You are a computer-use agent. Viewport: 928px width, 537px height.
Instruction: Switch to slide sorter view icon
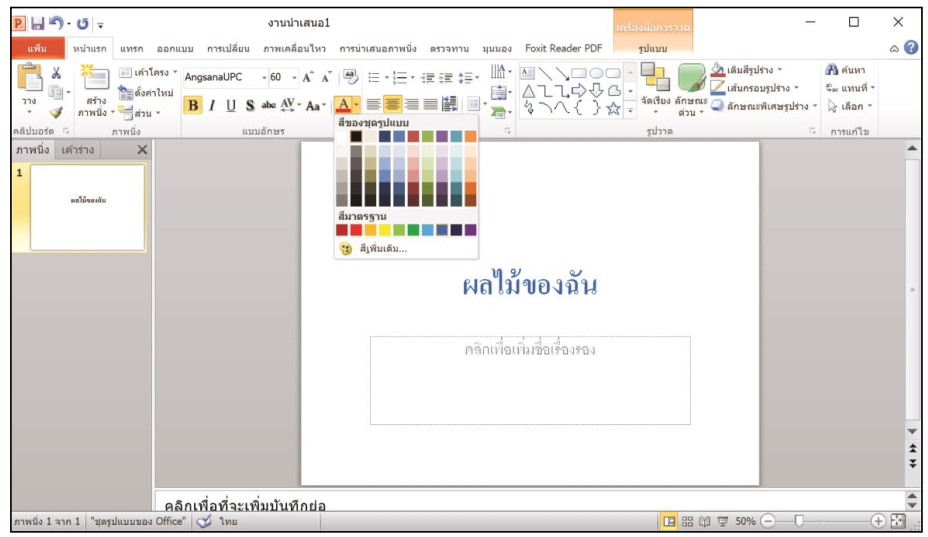pos(687,521)
